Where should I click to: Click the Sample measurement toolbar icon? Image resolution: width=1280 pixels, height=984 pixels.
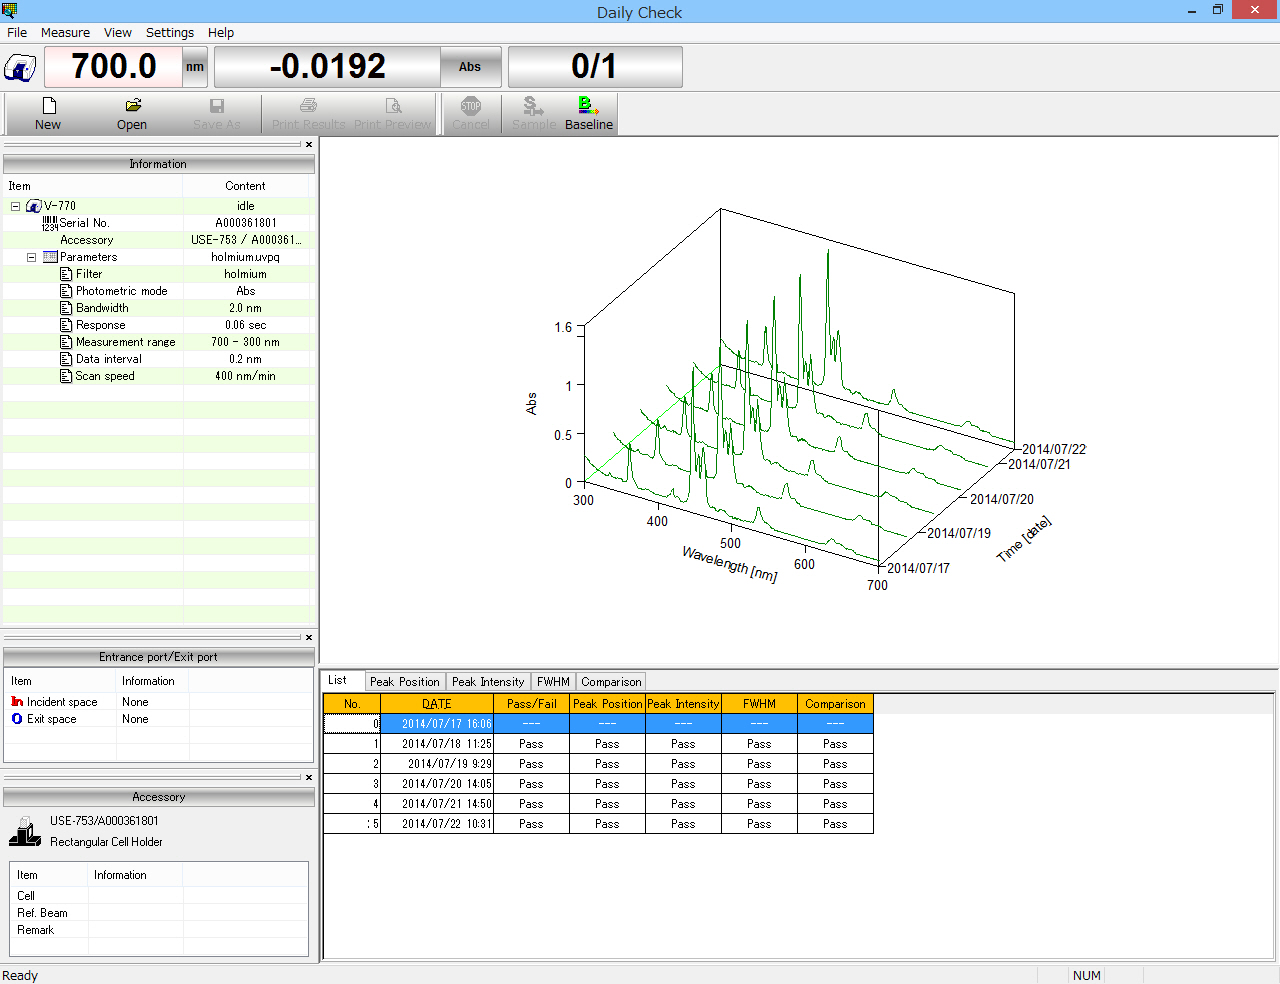pos(533,106)
